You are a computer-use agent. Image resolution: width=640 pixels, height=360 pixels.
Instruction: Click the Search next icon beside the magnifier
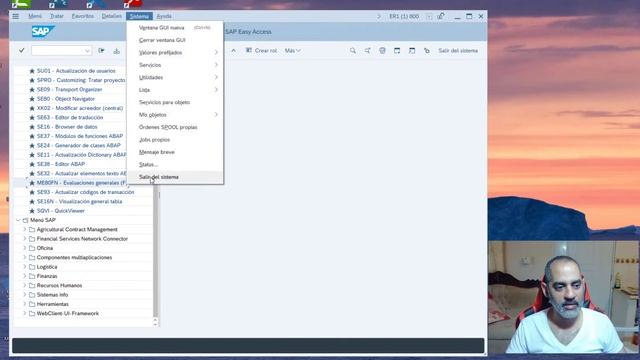point(367,51)
